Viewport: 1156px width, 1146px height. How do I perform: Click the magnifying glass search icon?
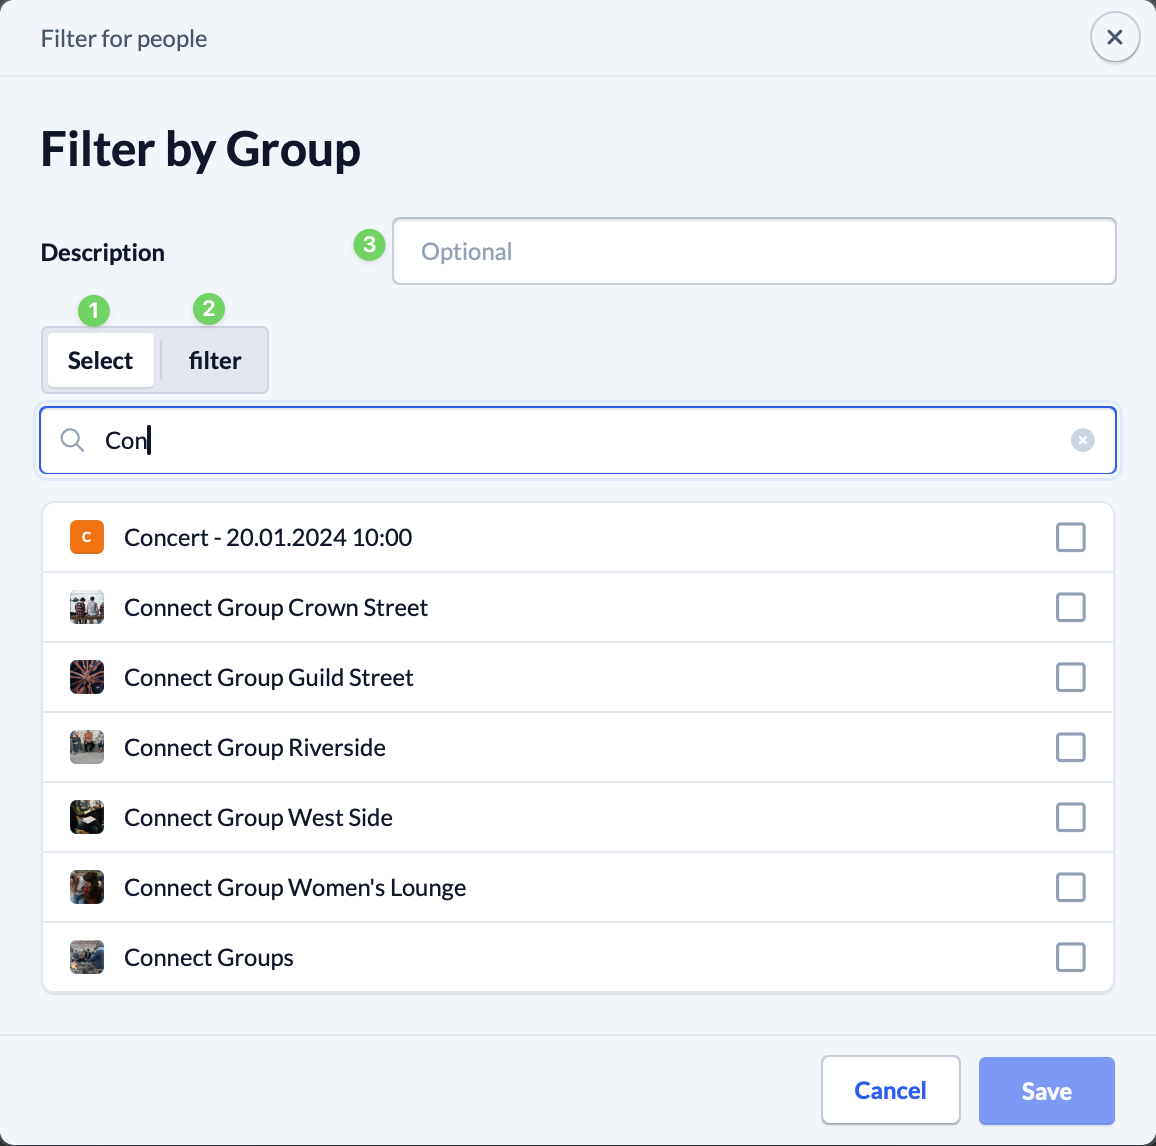pyautogui.click(x=72, y=440)
